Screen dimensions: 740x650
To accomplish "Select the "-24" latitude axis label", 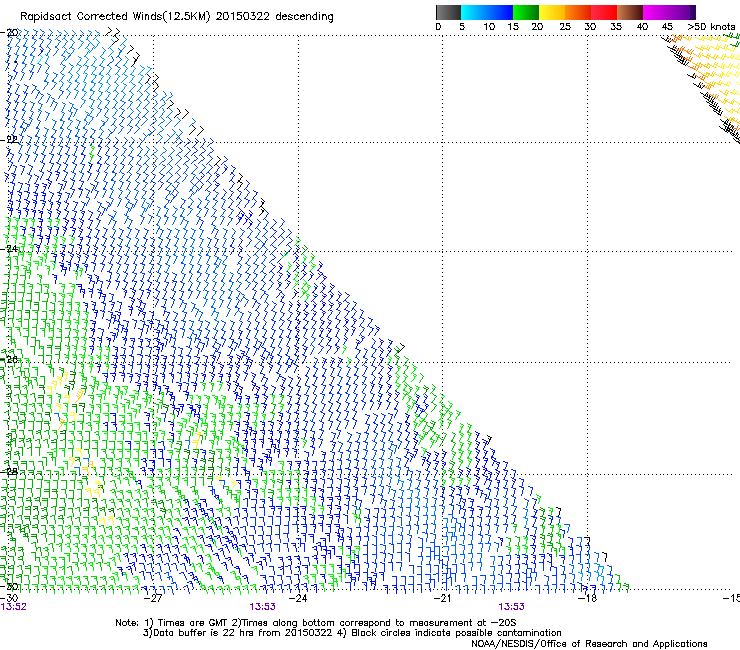I will [9, 249].
